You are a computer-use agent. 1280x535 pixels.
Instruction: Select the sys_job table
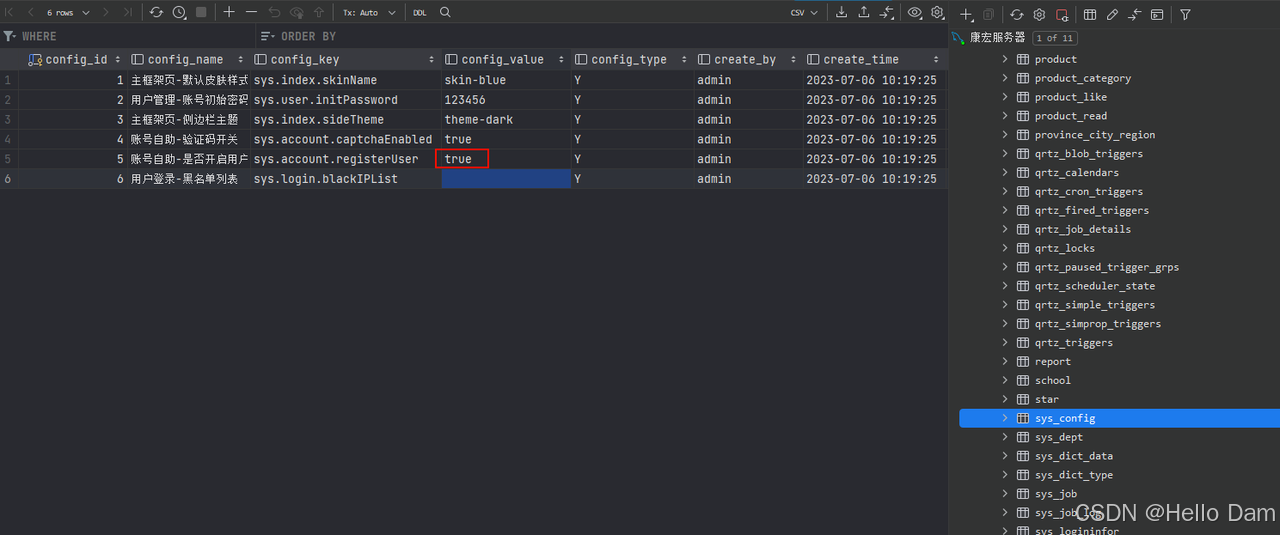(x=1056, y=494)
